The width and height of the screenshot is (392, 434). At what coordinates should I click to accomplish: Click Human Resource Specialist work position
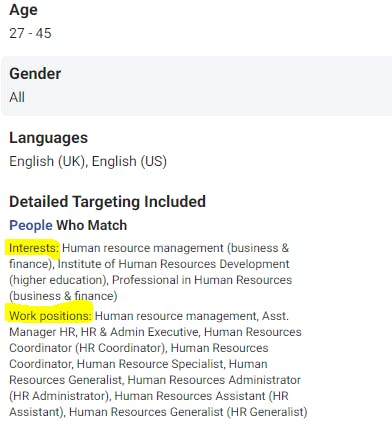150,364
